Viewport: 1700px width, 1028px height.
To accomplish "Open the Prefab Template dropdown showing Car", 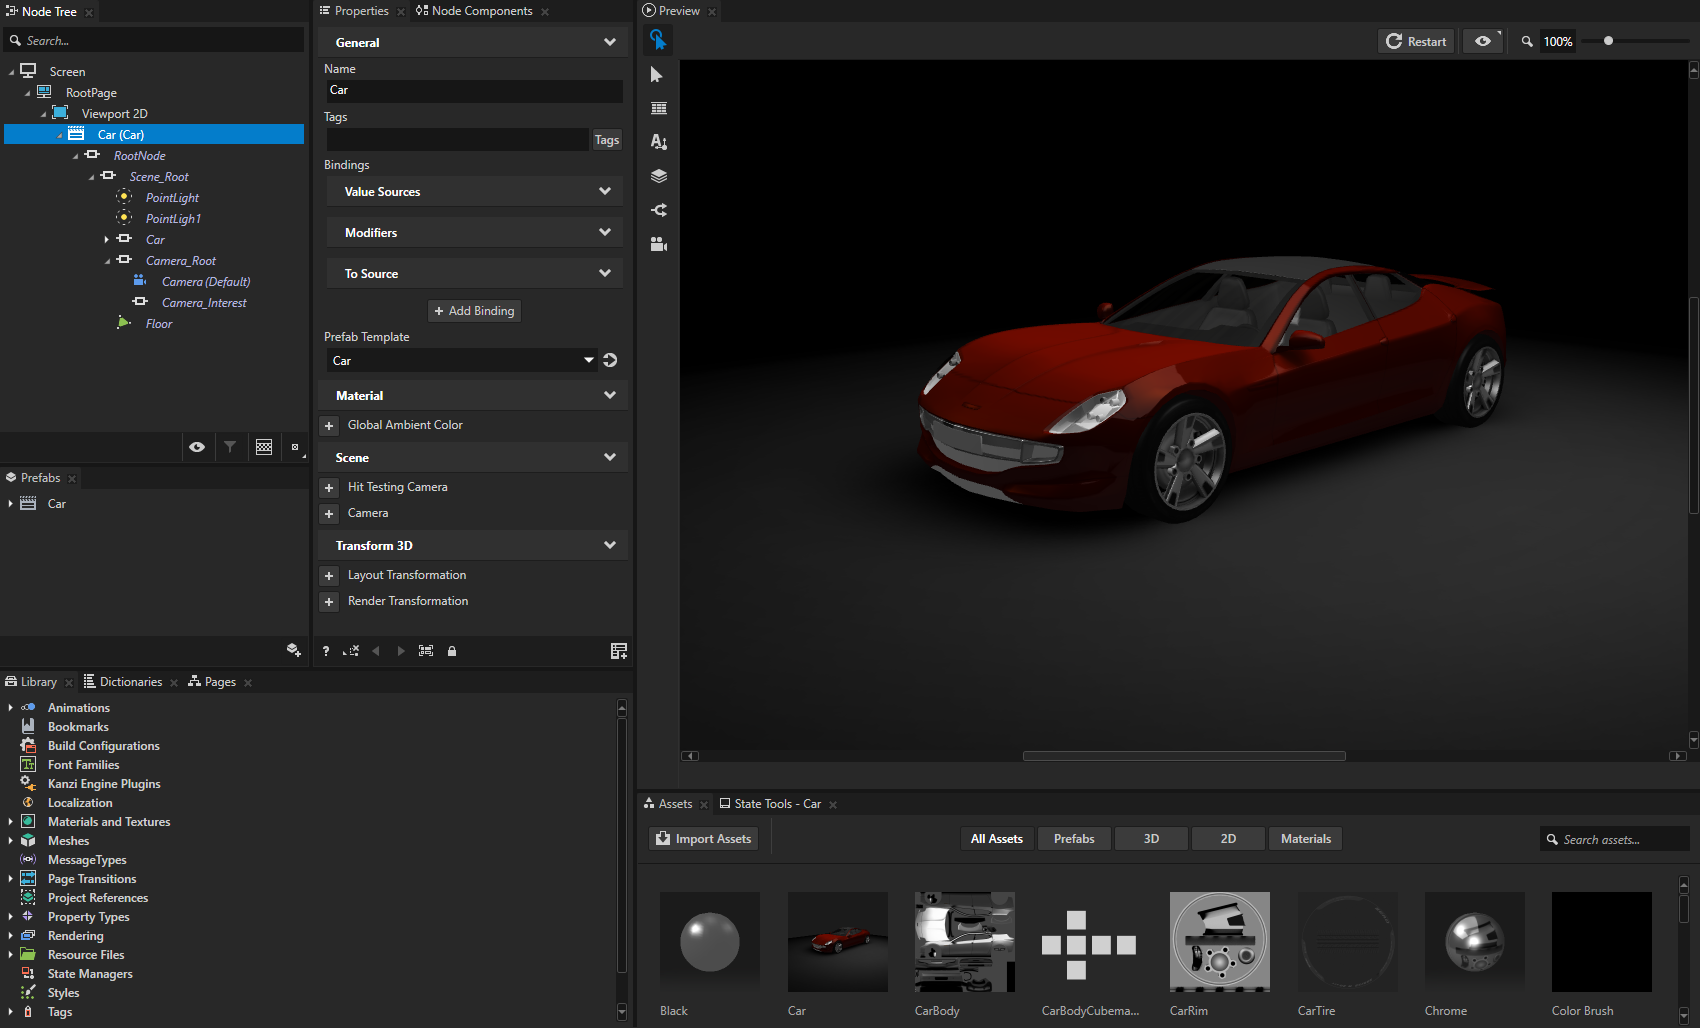I will pos(588,360).
